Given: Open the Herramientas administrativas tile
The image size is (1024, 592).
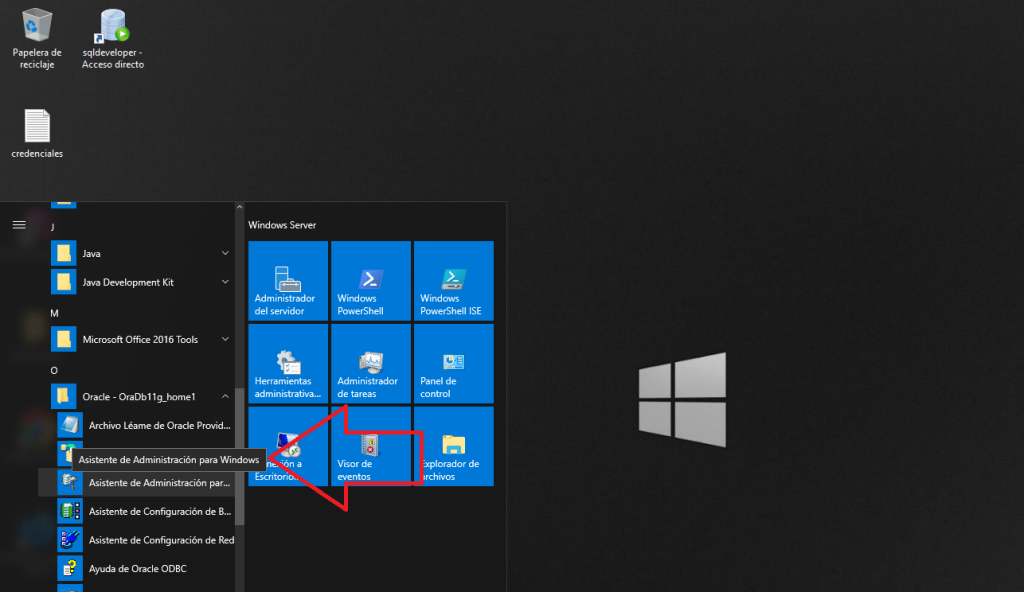Looking at the screenshot, I should pos(288,364).
